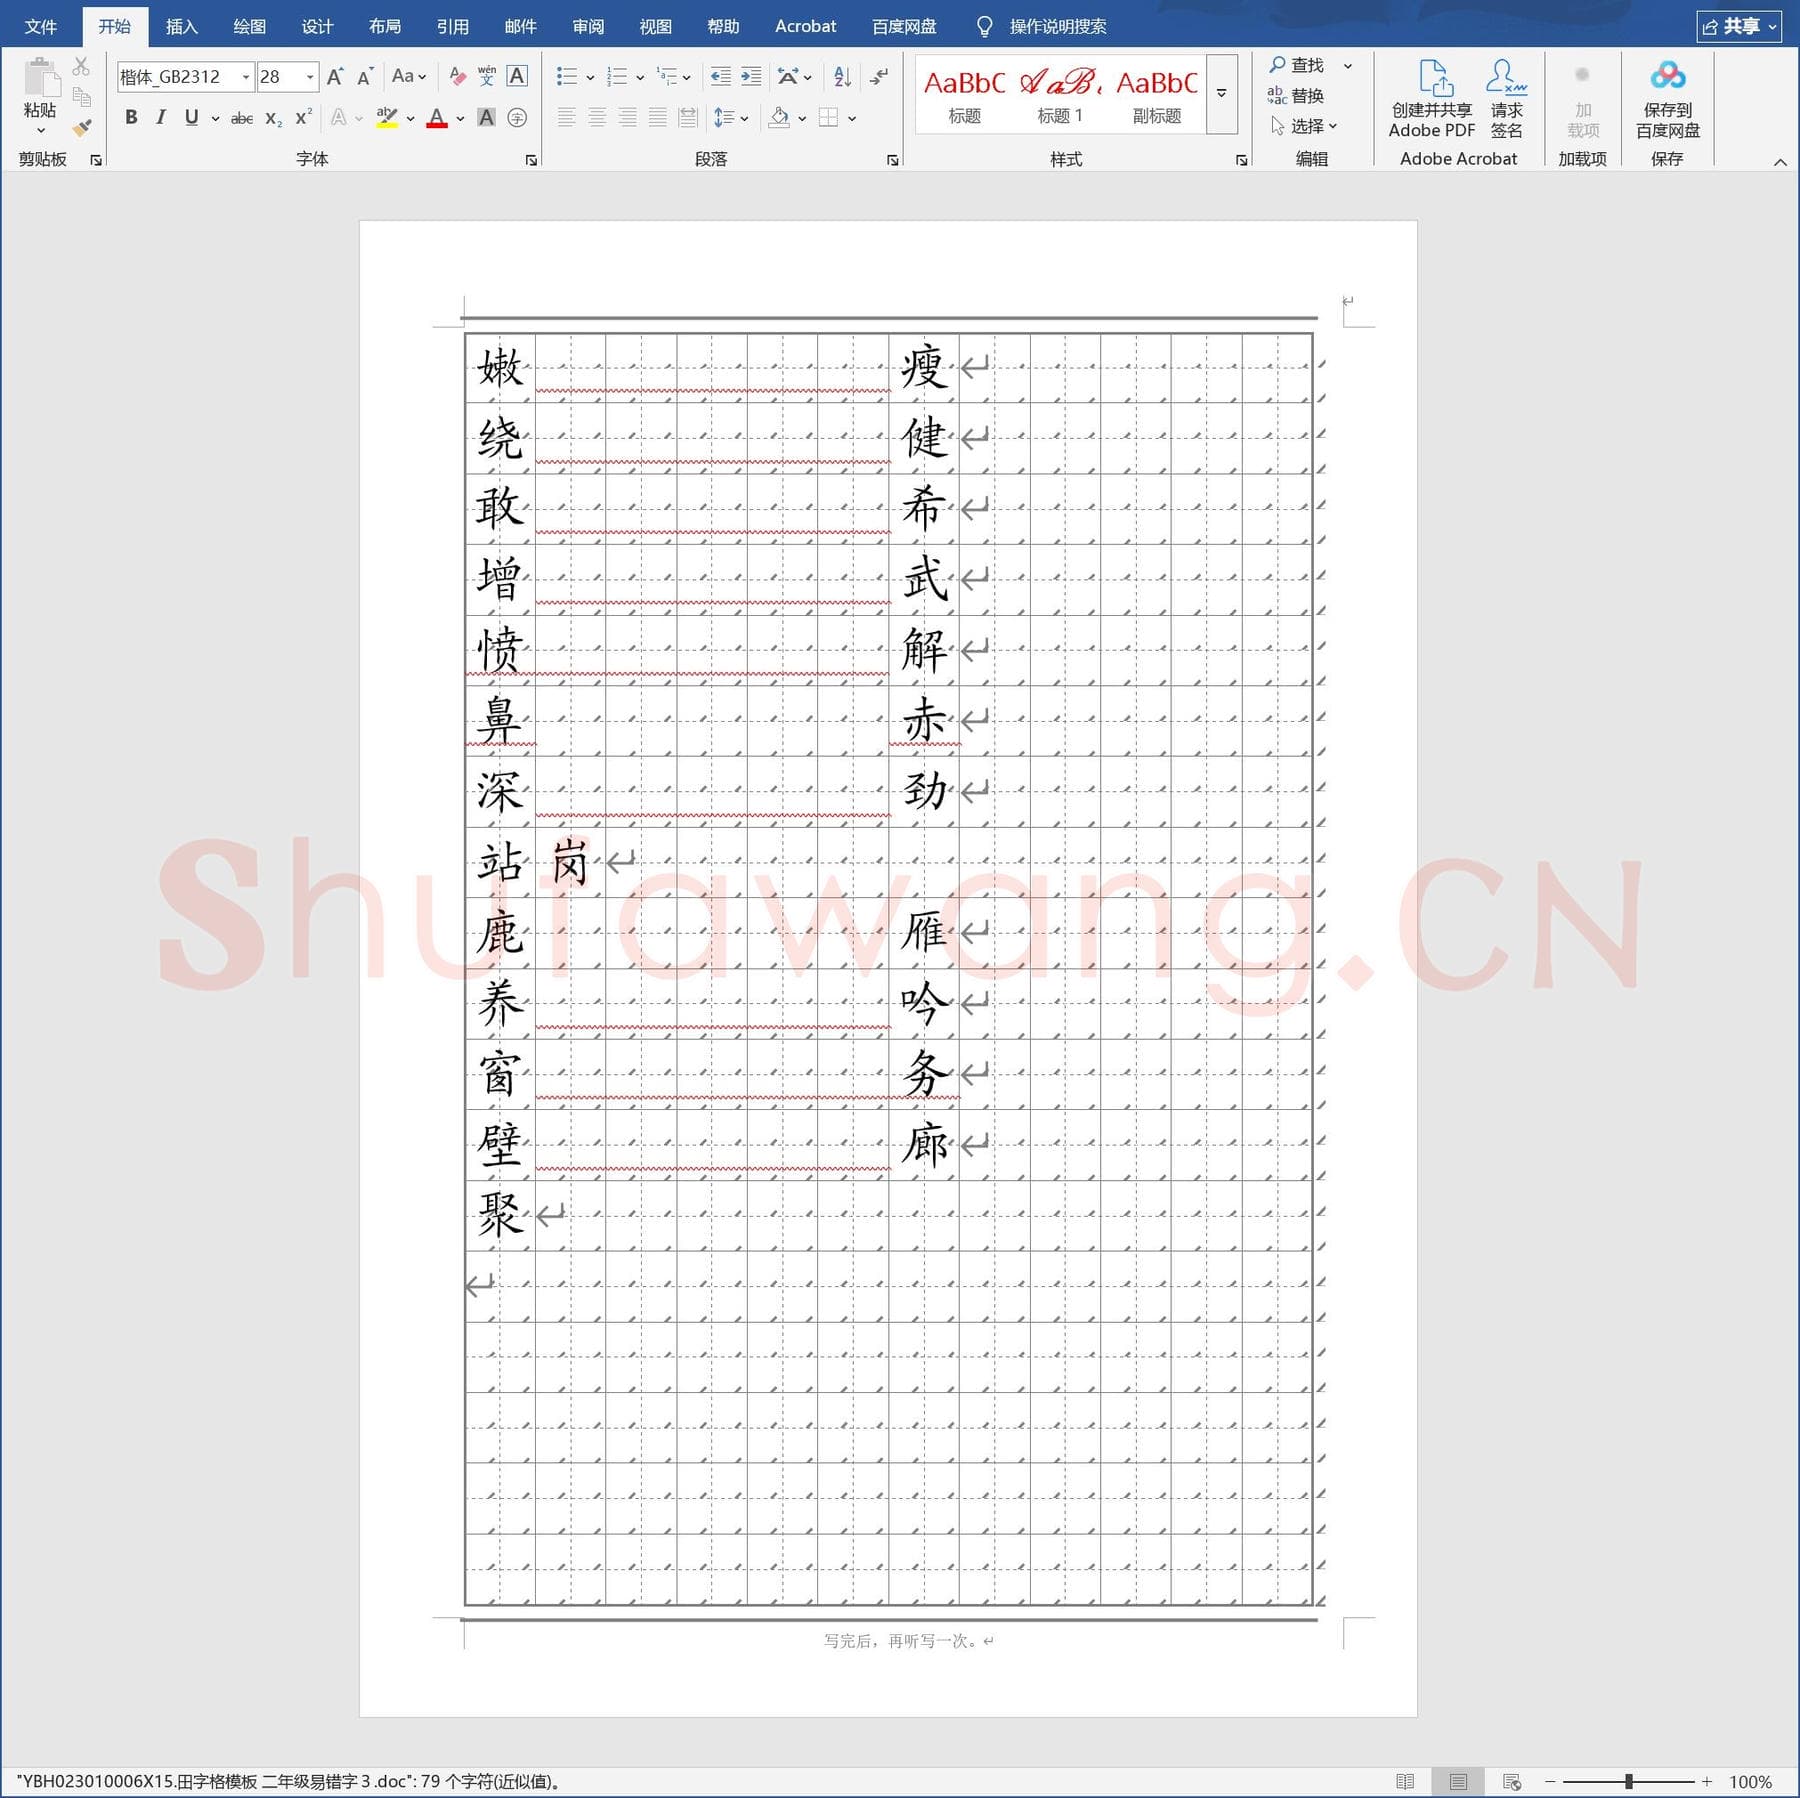
Task: Click the Cut scissors icon
Action: pos(82,67)
